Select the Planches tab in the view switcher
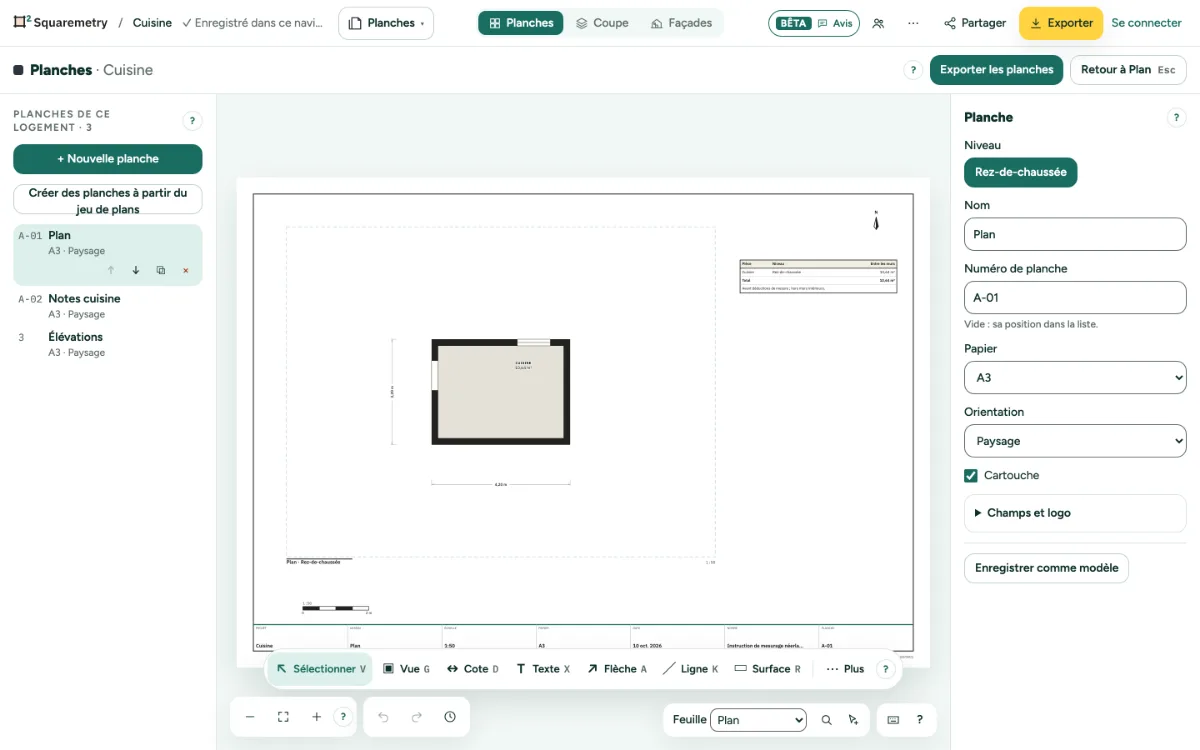The width and height of the screenshot is (1200, 750). [x=521, y=23]
